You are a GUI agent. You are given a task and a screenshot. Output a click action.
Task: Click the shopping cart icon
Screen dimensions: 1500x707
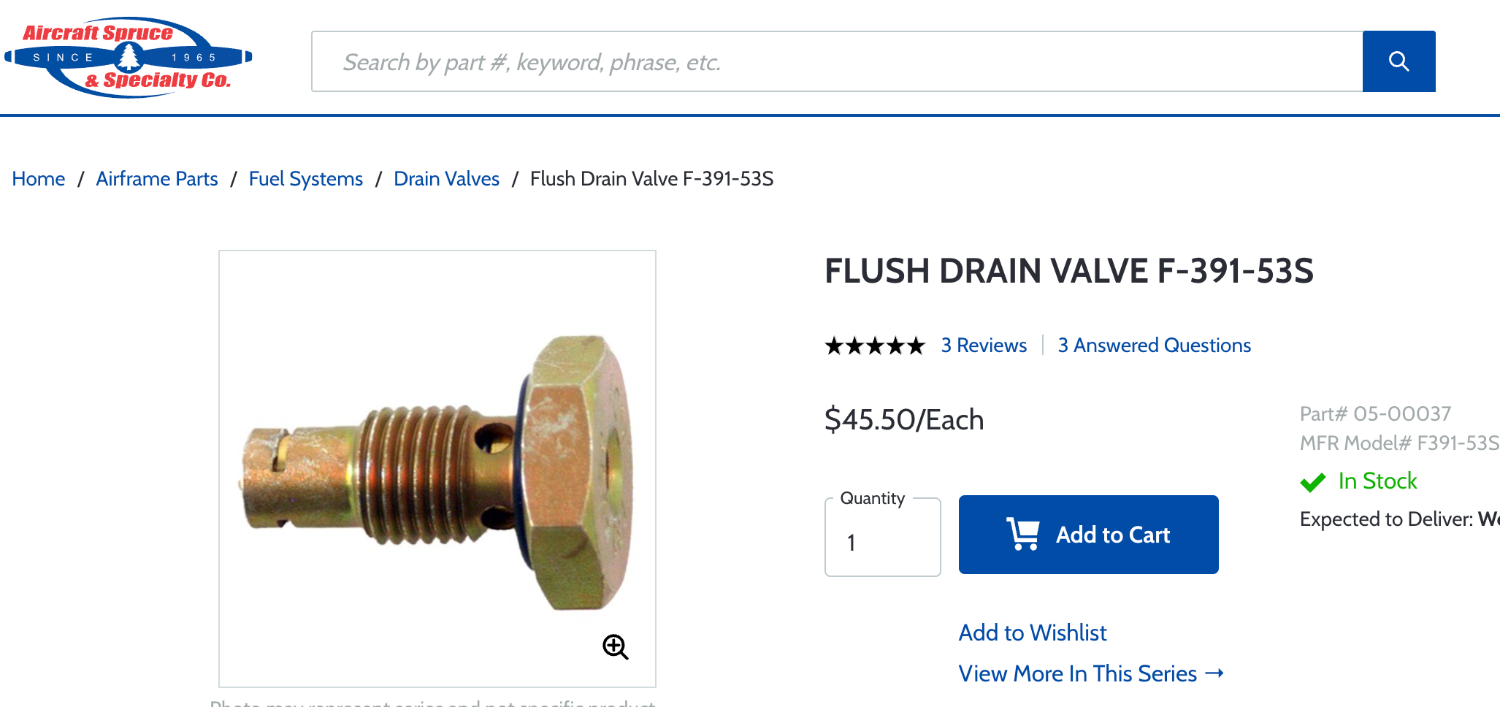click(x=1023, y=535)
